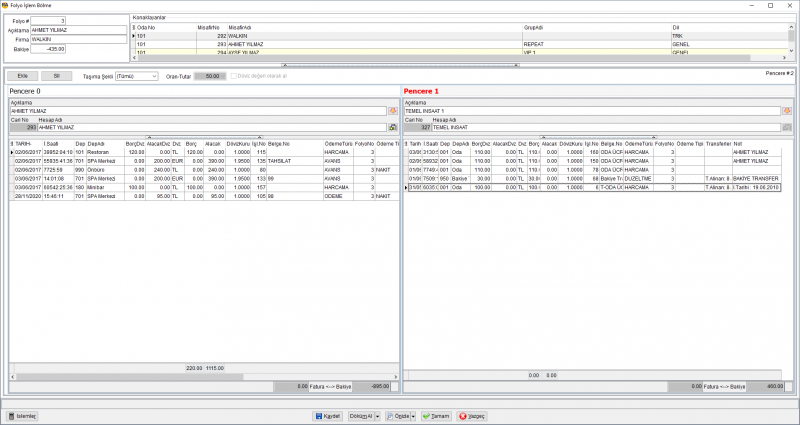This screenshot has height=425, width=800.
Task: Select guest row 294 AYŞE YILMAZ with VIP 1 group
Action: [x=459, y=52]
